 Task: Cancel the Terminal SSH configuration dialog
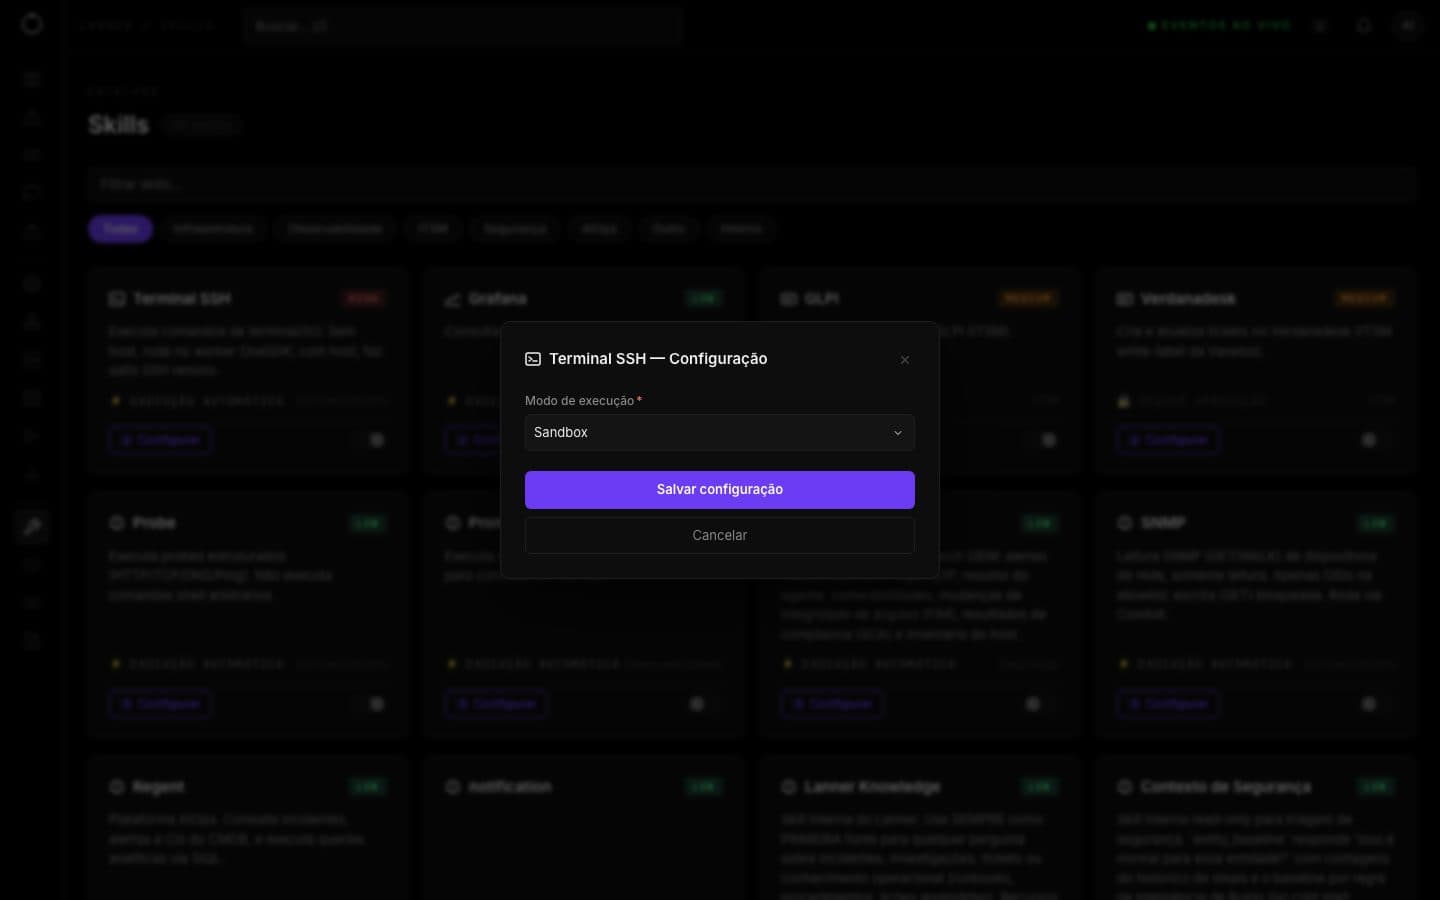coord(719,535)
